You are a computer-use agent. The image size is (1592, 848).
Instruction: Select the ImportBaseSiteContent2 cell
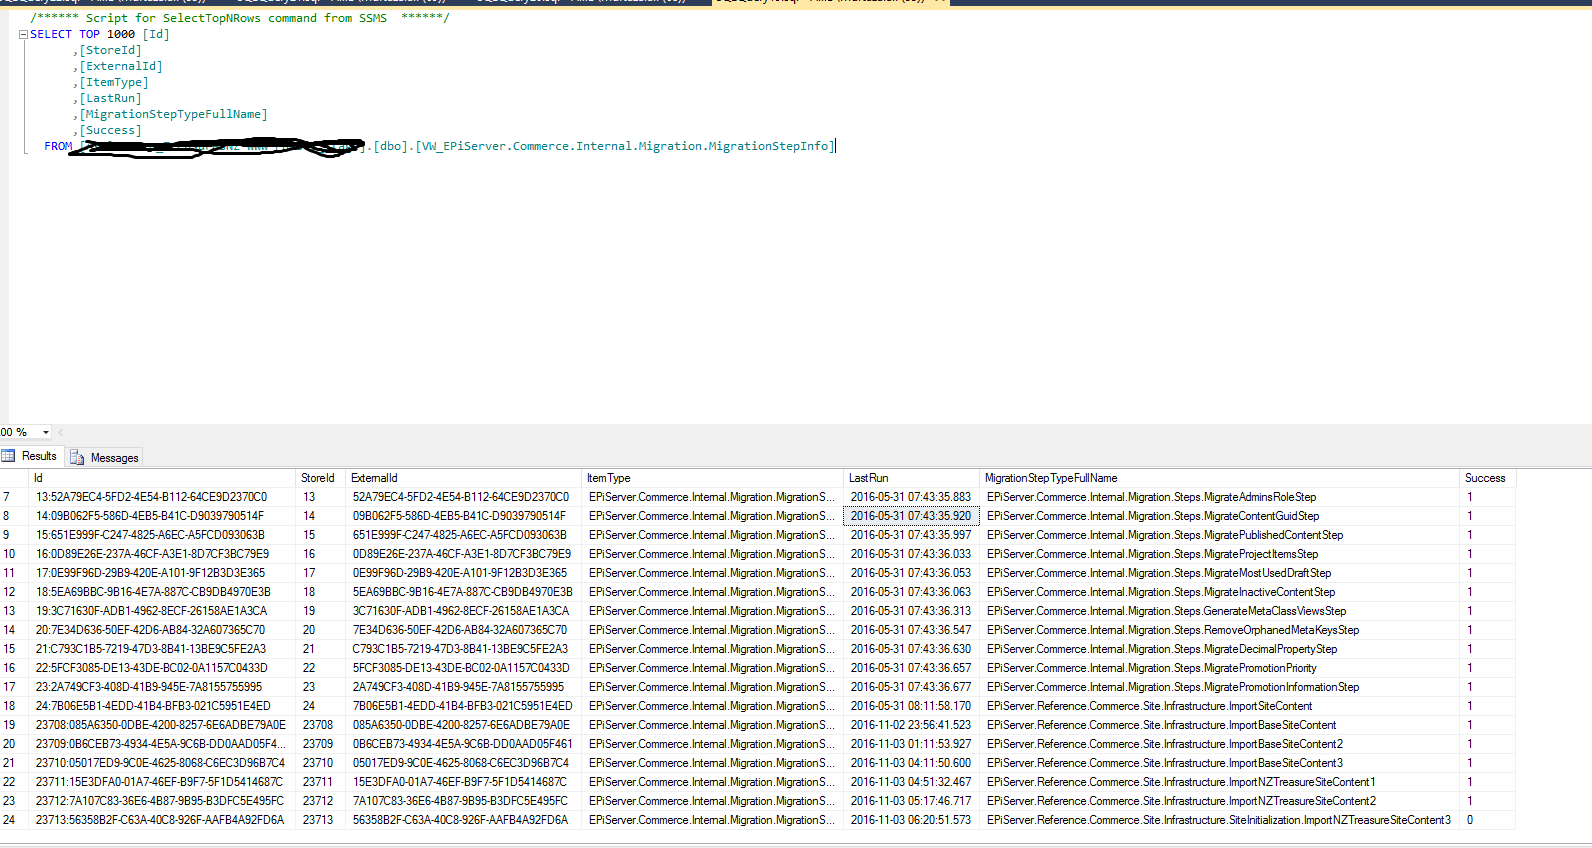click(1220, 744)
